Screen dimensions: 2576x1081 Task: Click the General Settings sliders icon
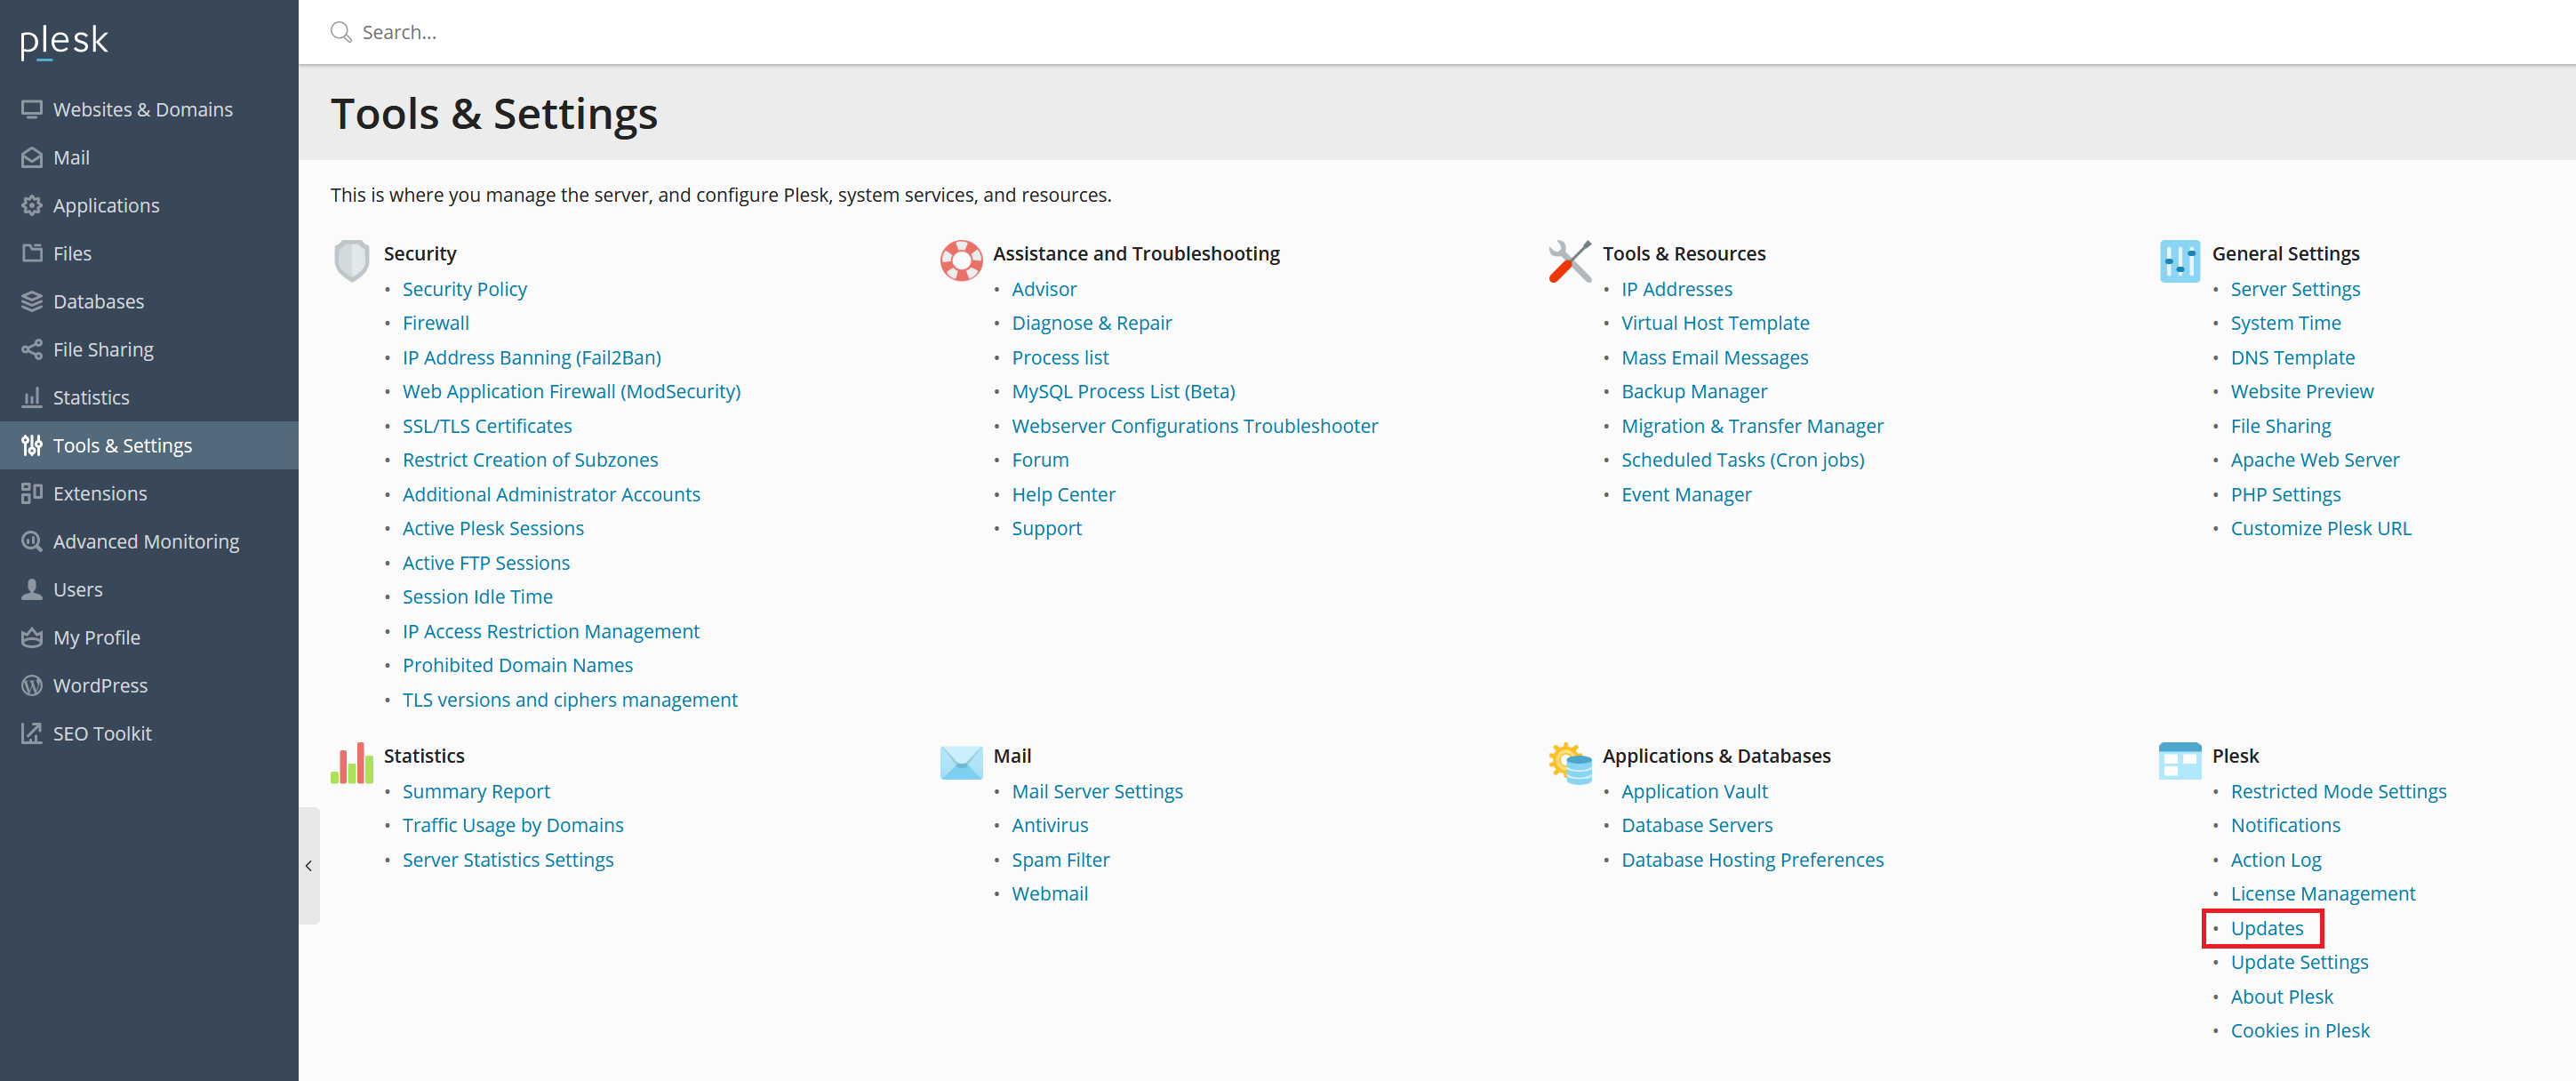click(x=2179, y=261)
